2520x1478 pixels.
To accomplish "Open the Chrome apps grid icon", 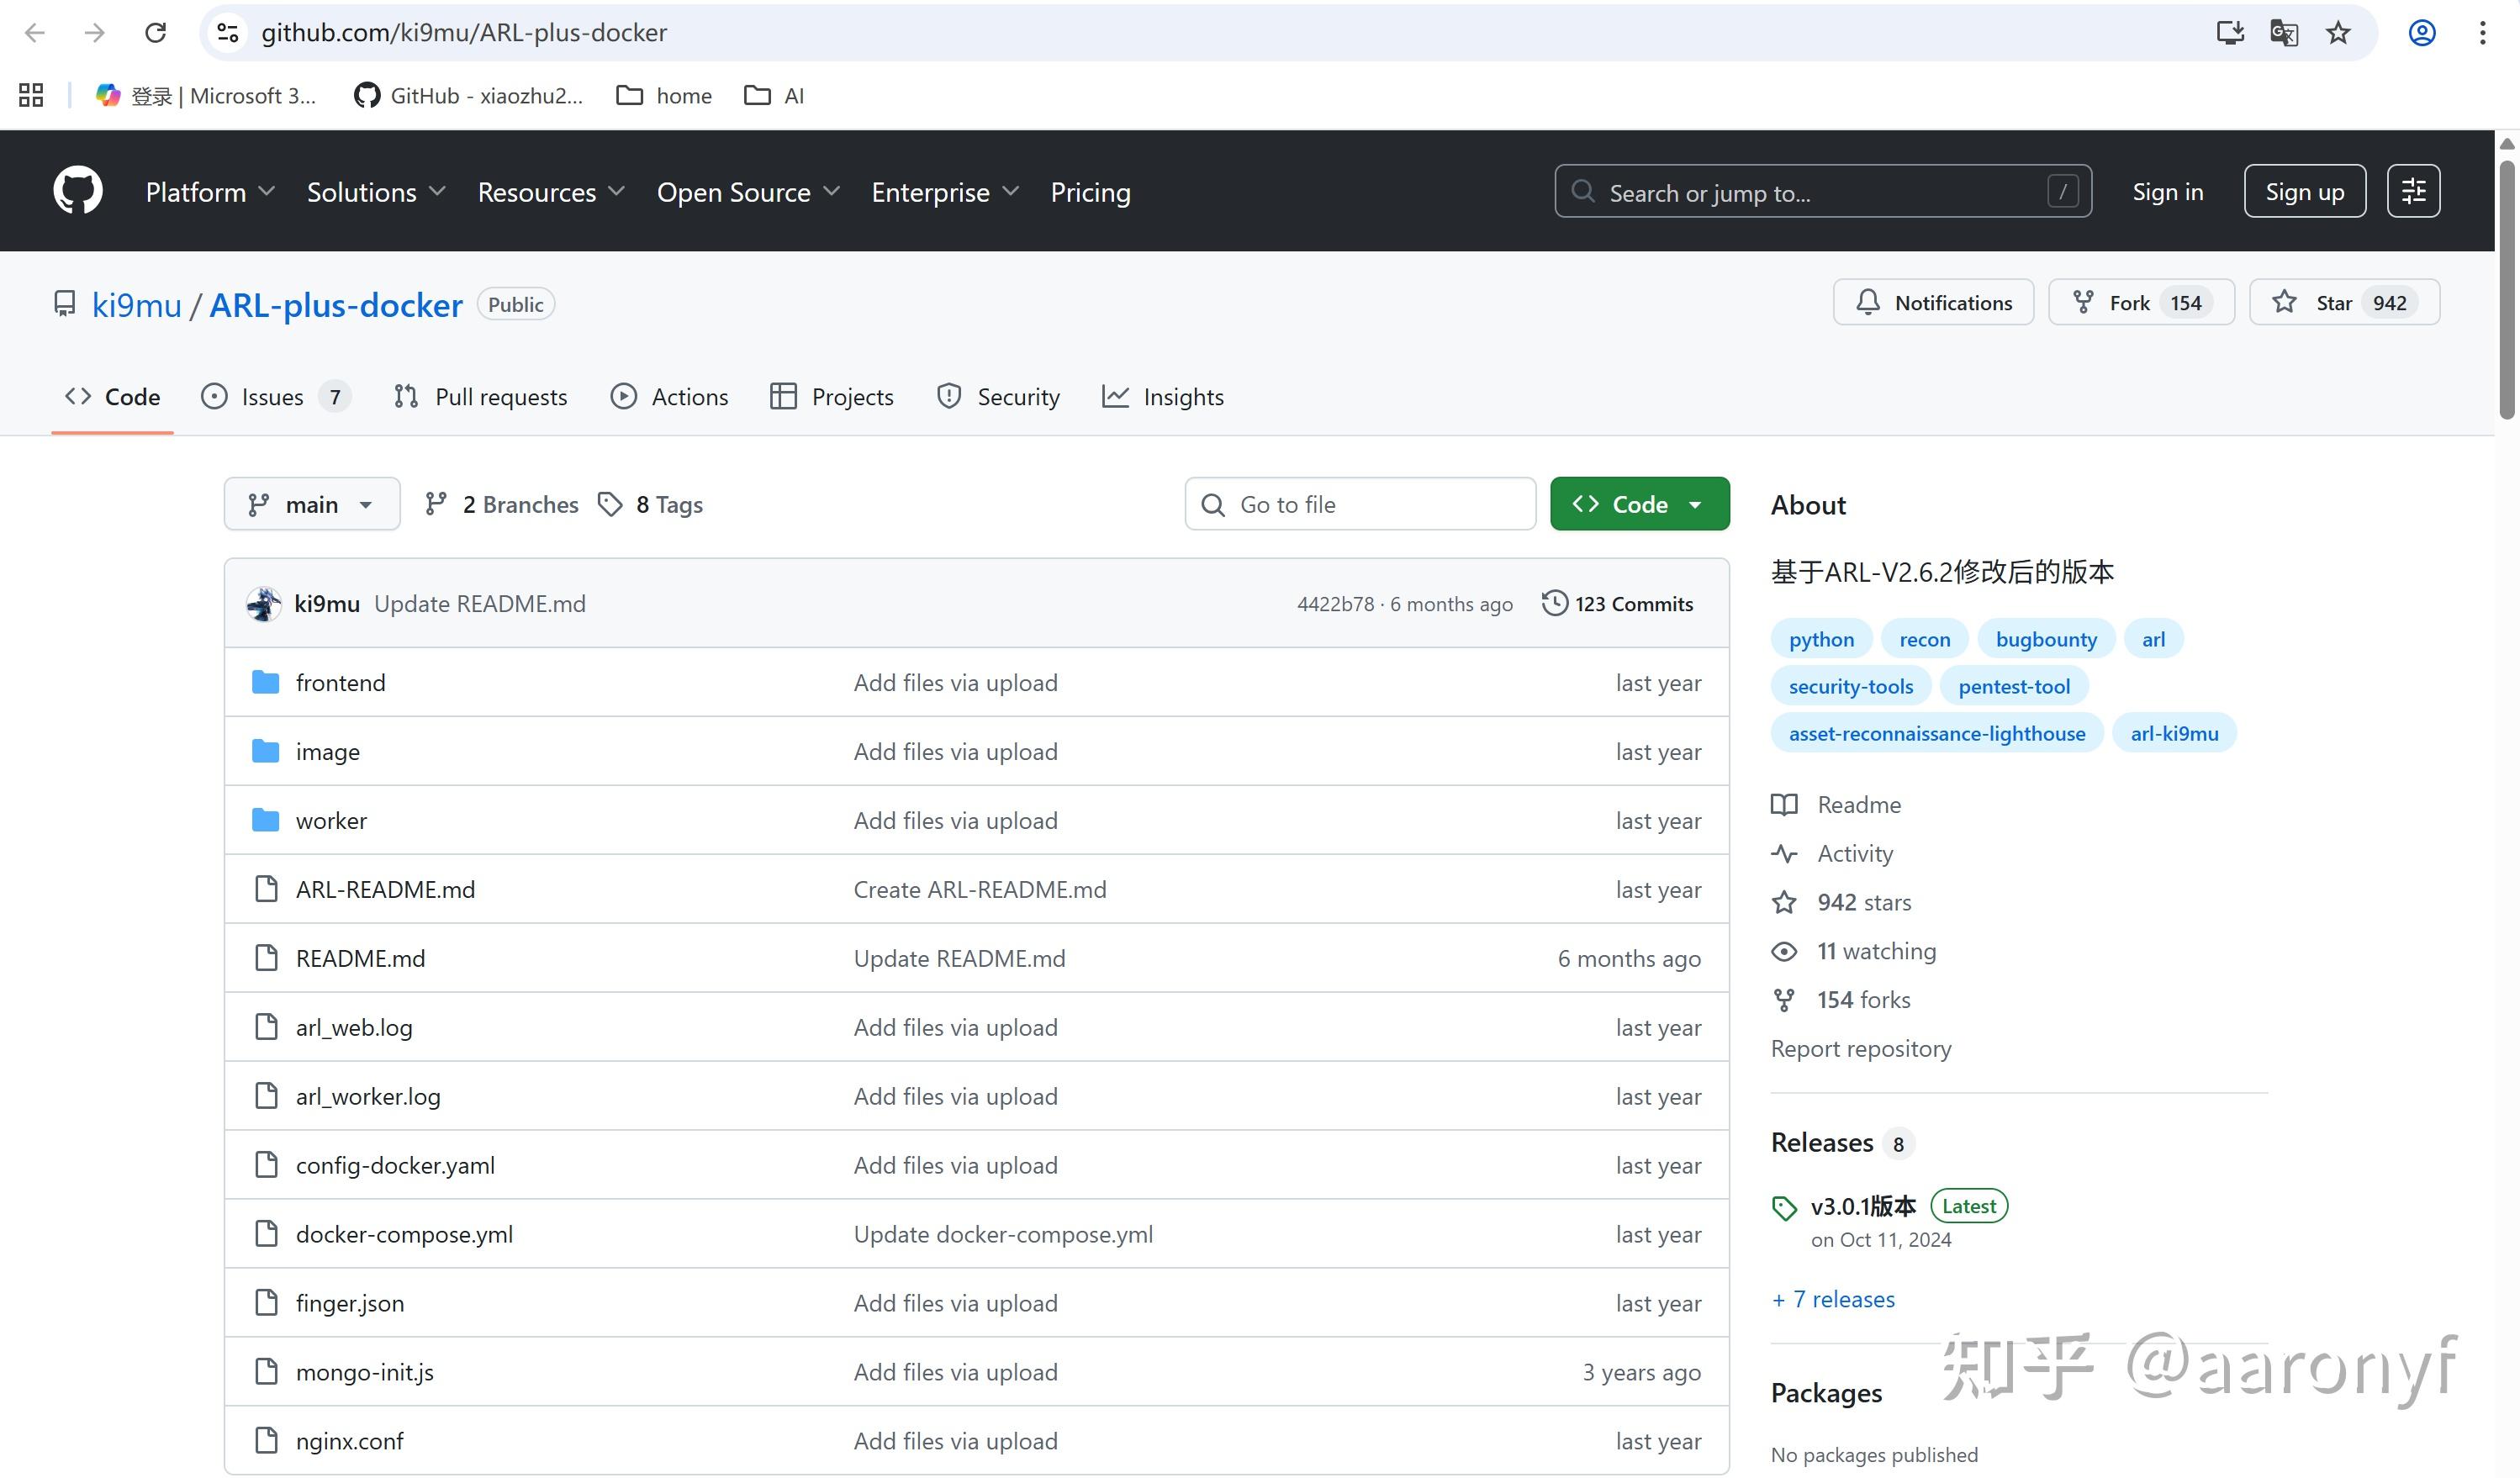I will tap(31, 96).
